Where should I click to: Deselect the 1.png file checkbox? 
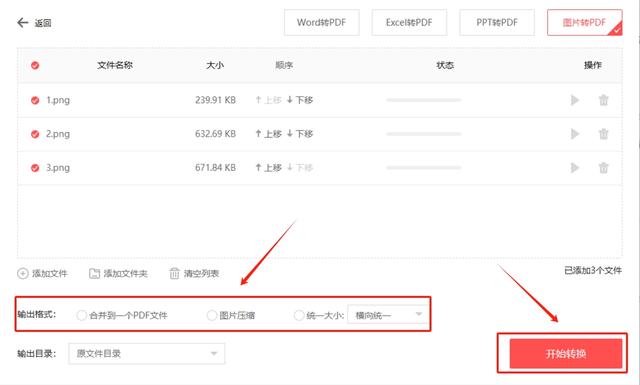(35, 100)
